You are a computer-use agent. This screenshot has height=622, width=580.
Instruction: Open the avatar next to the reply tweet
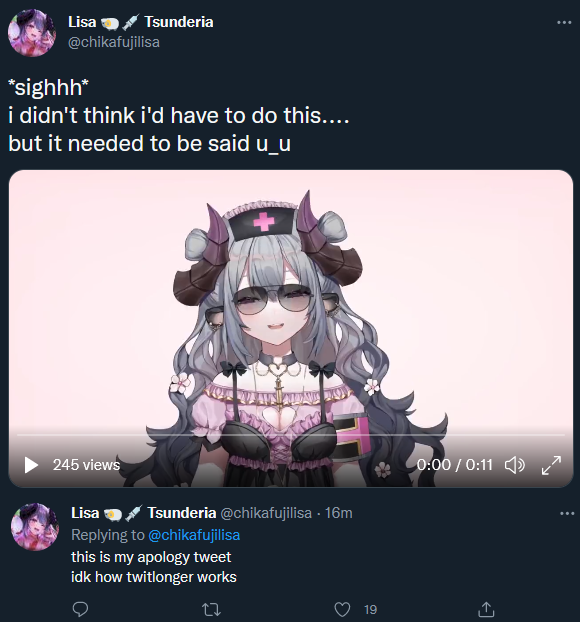pyautogui.click(x=35, y=527)
